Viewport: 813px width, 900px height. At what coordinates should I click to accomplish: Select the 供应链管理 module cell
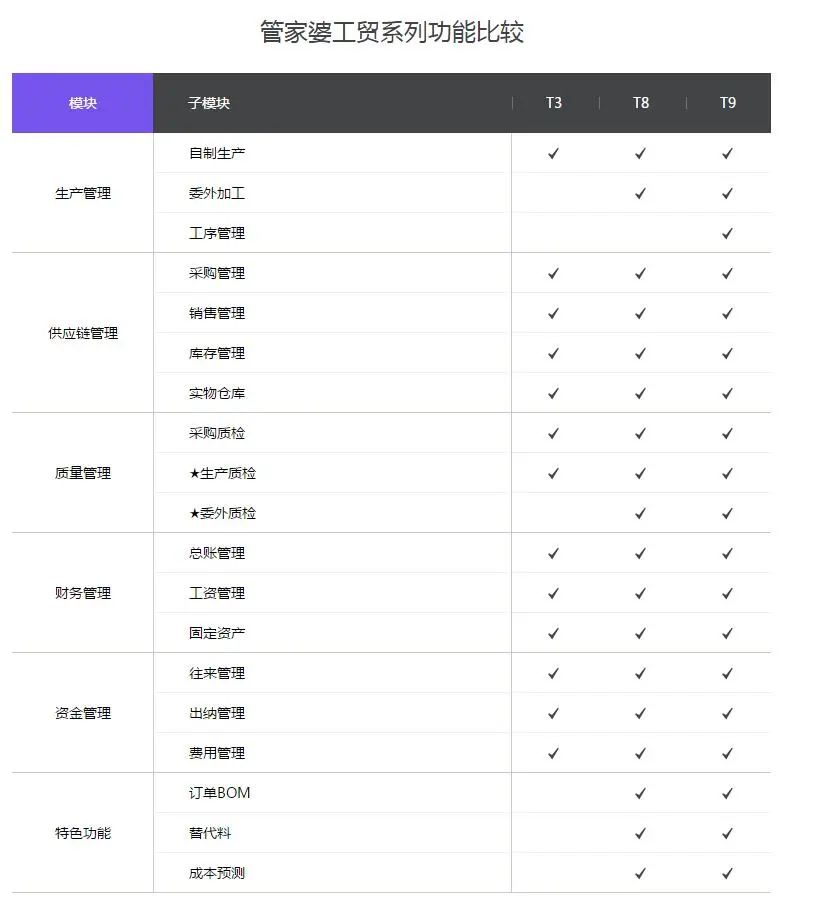click(x=83, y=333)
